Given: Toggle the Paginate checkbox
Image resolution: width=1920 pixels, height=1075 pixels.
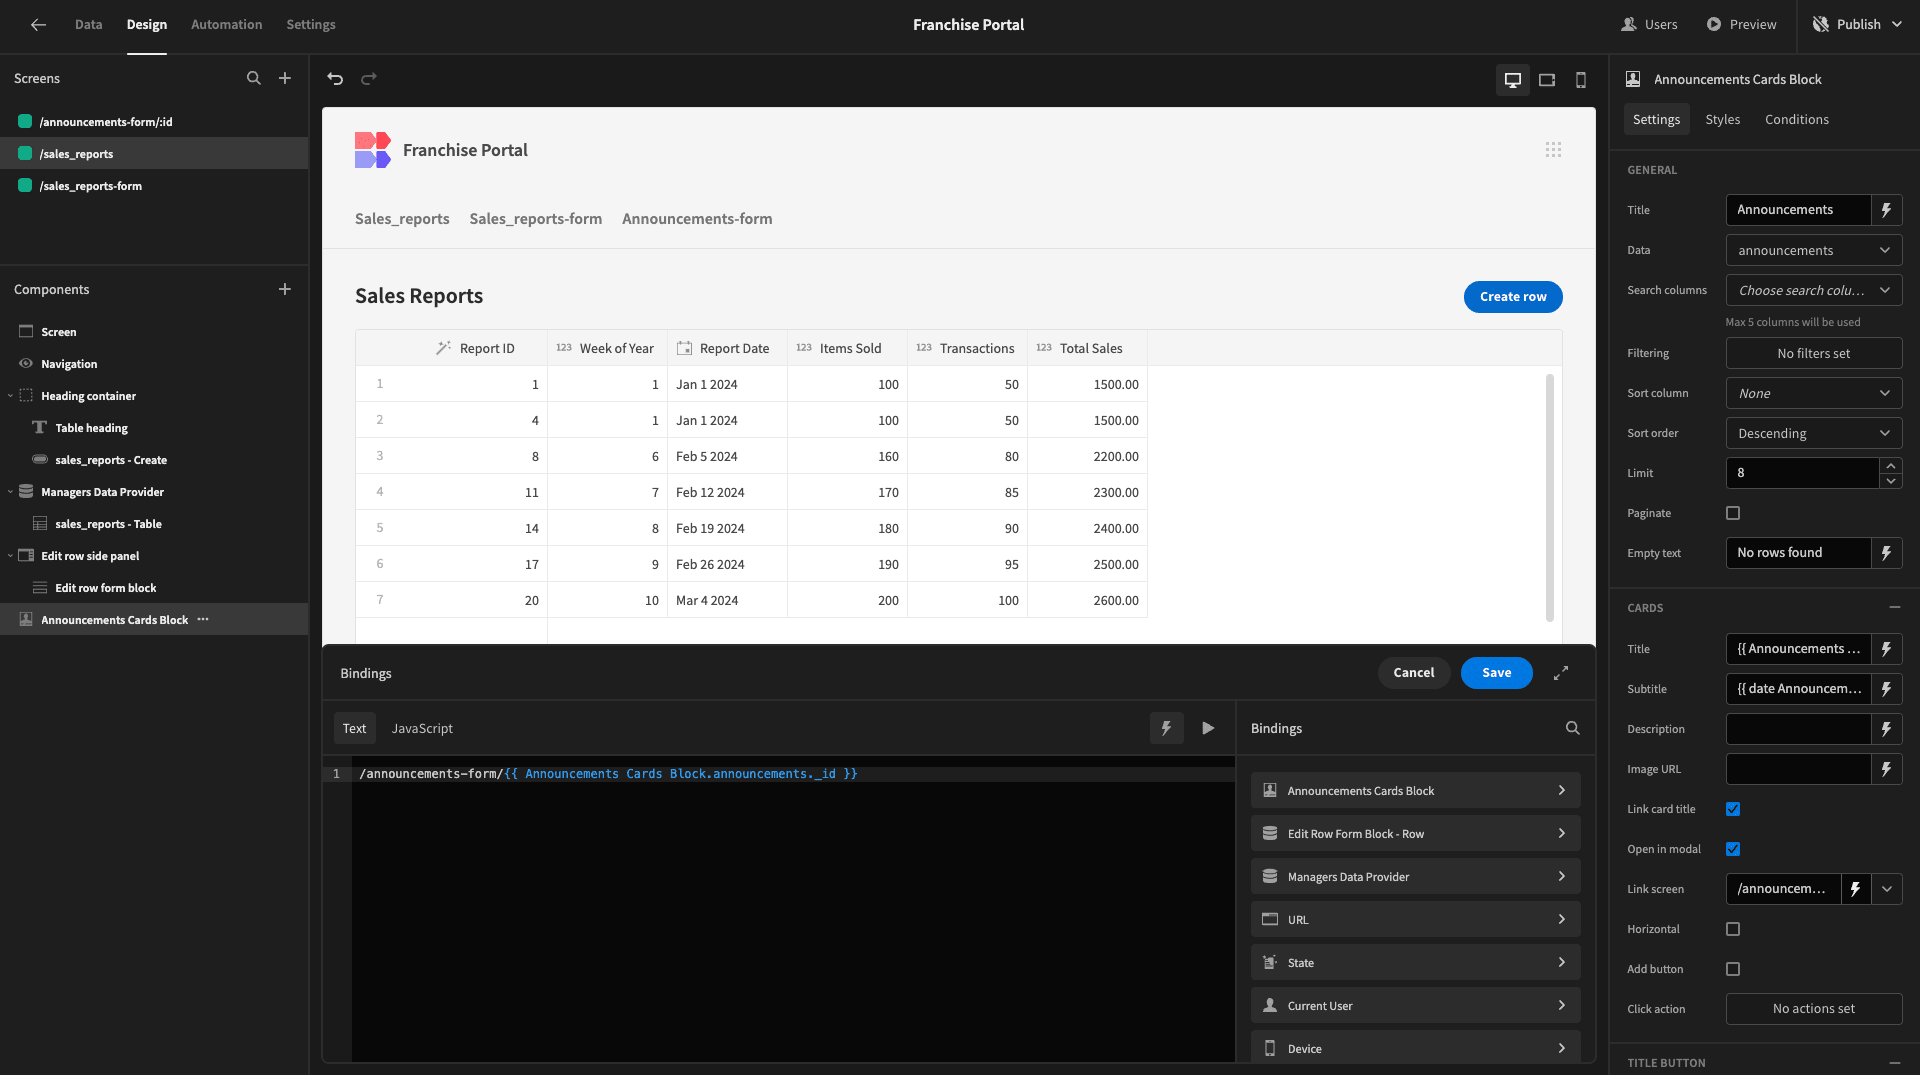Looking at the screenshot, I should 1733,513.
